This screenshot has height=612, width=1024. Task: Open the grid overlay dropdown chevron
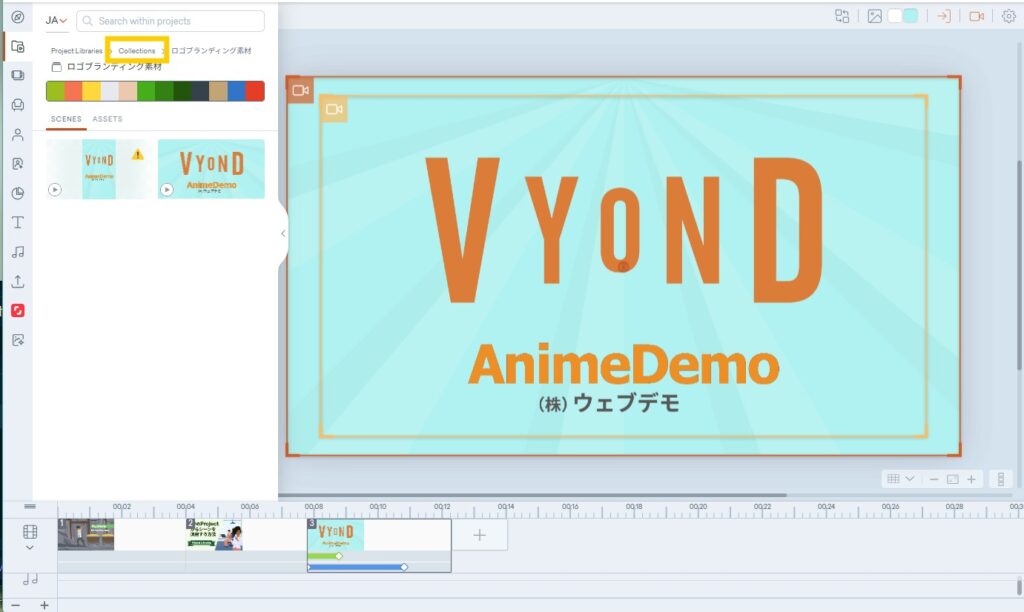tap(909, 479)
